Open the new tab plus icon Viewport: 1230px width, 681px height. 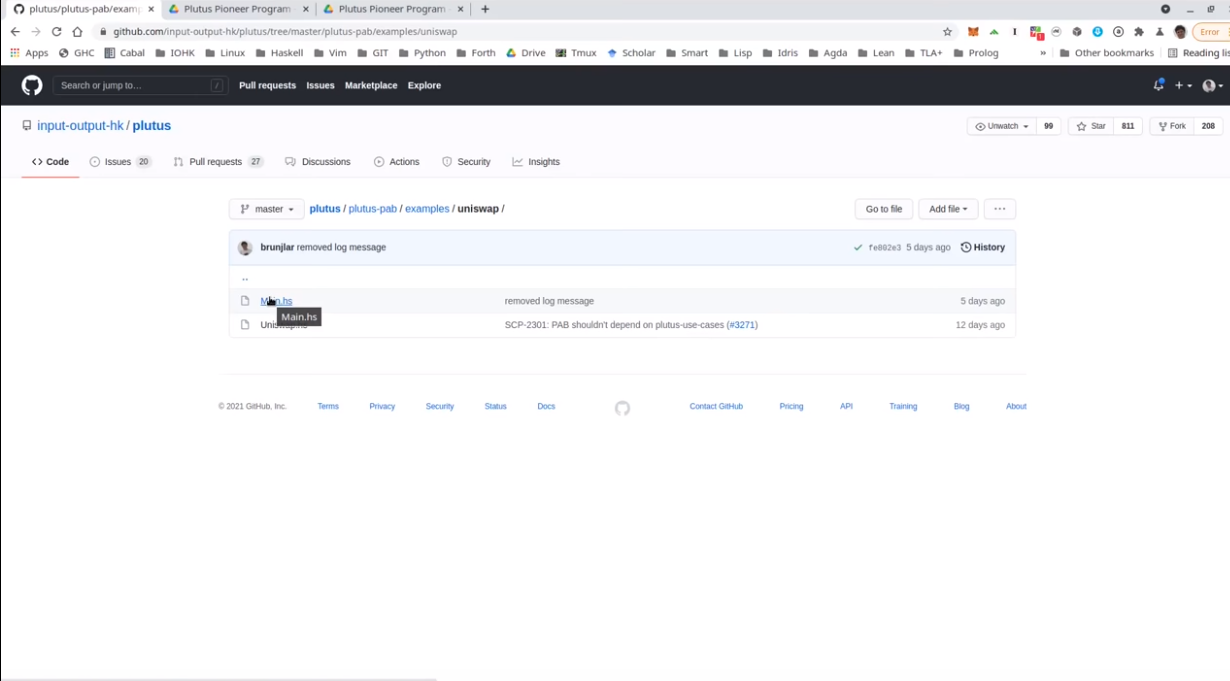(x=485, y=9)
